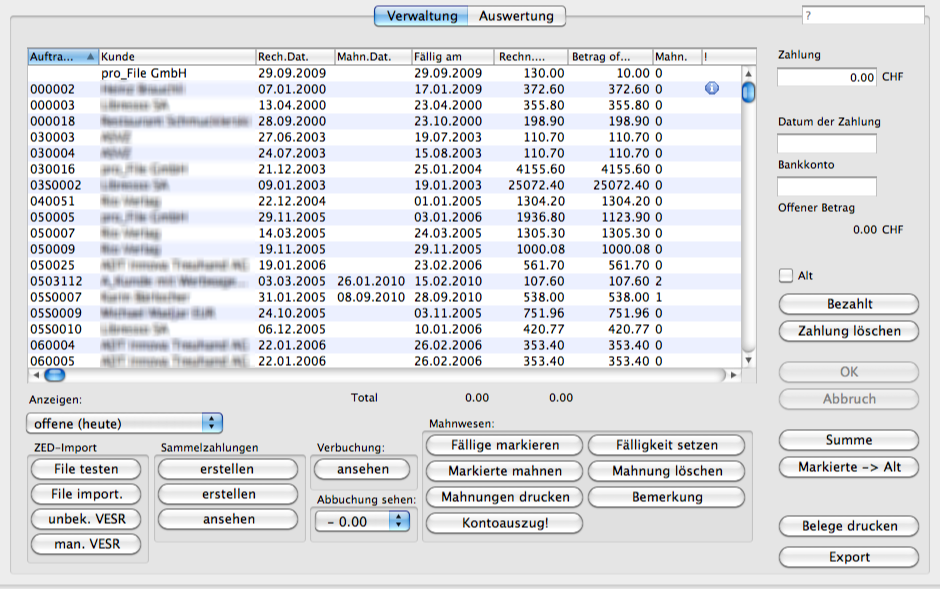
Task: Click the horizontal scrollbar right arrow
Action: coord(735,375)
